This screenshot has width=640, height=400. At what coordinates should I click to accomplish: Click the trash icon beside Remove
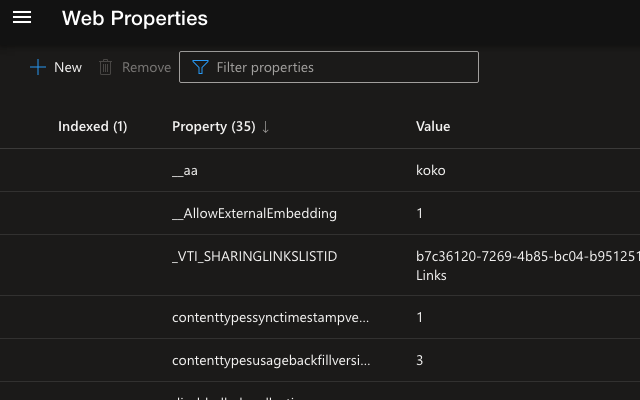pos(105,67)
